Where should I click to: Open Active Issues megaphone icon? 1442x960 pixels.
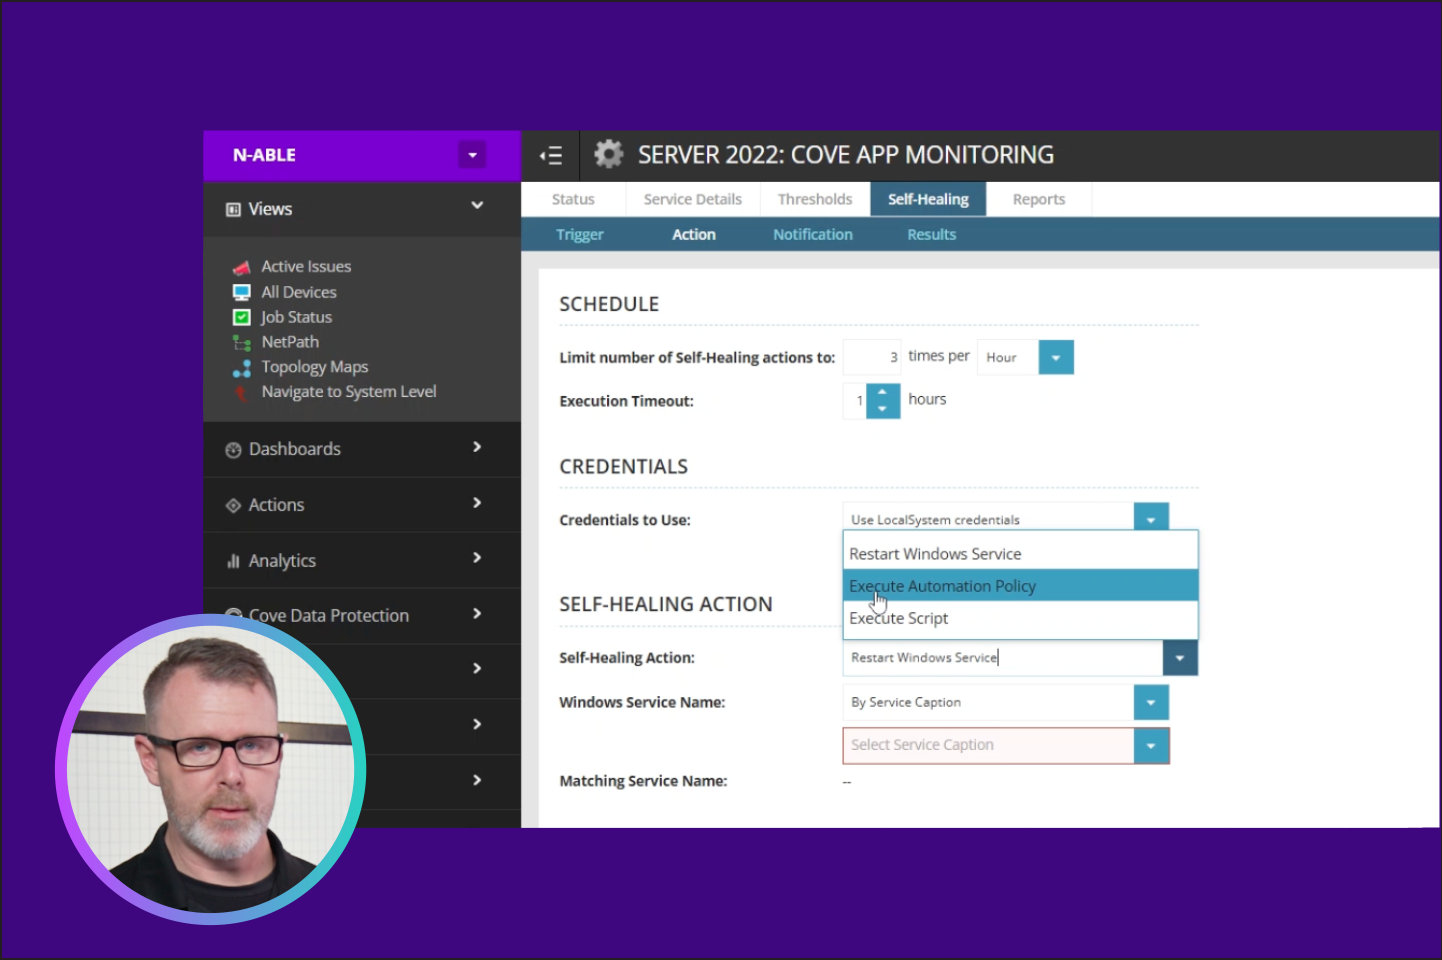[241, 267]
